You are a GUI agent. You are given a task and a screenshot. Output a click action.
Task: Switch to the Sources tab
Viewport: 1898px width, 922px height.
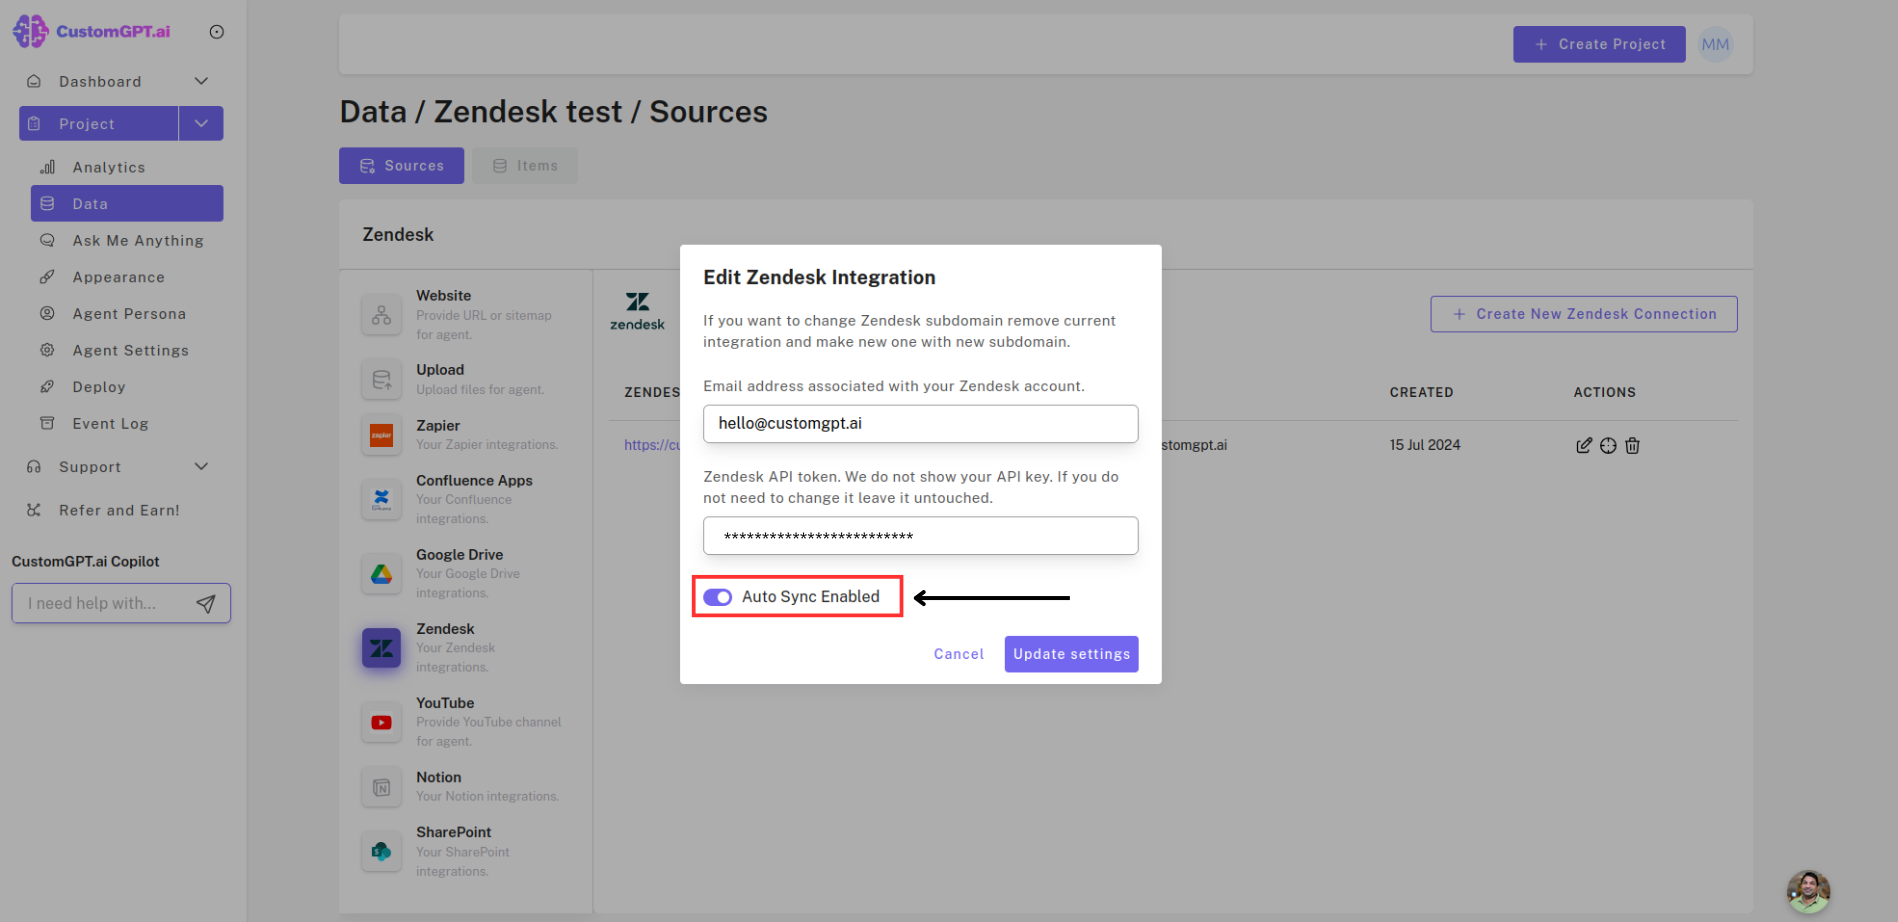click(x=401, y=165)
